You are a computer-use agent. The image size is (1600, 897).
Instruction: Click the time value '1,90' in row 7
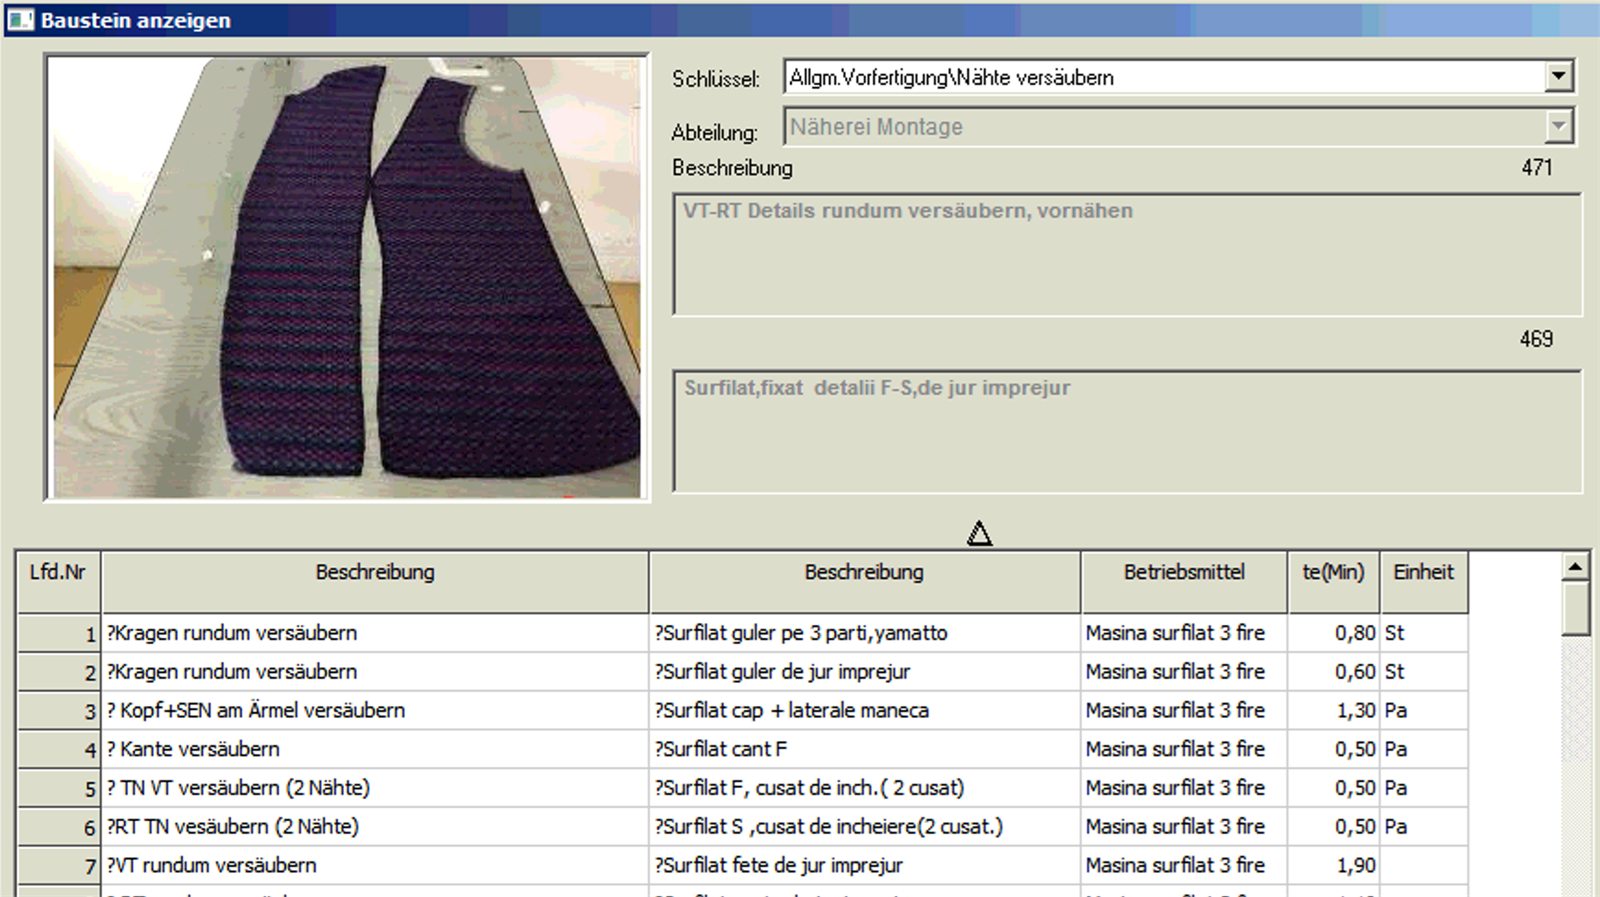point(1333,866)
